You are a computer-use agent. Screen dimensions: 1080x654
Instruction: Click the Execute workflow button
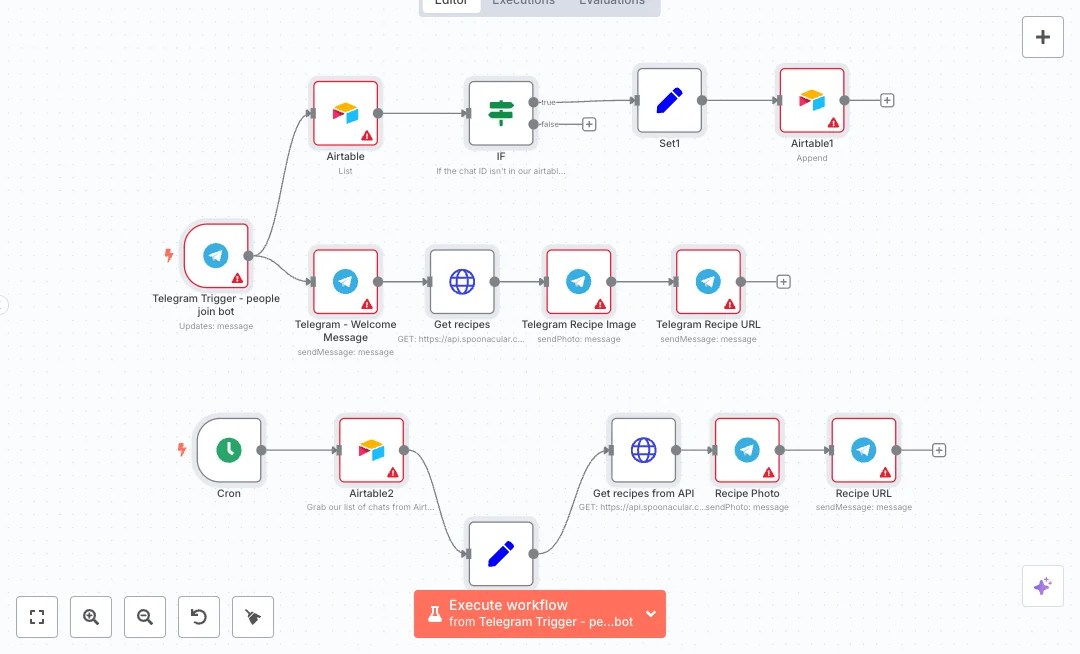[x=530, y=613]
